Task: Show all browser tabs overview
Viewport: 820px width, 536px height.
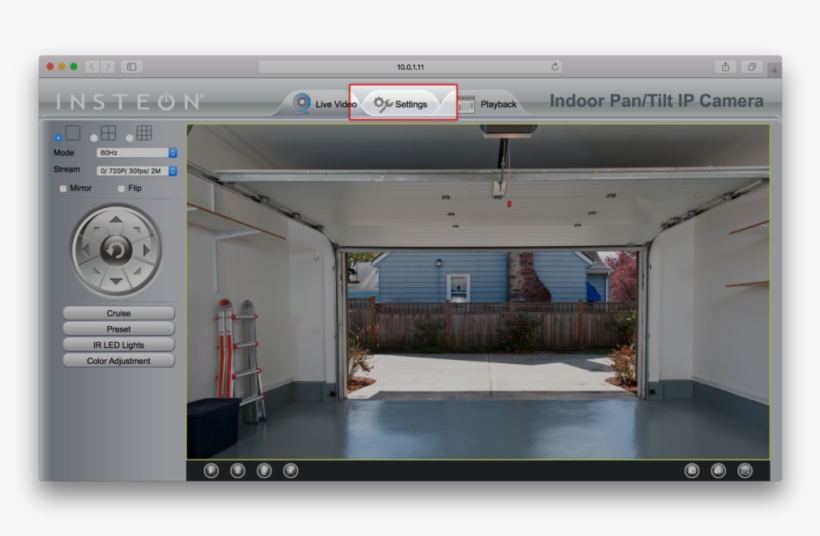Action: pyautogui.click(x=751, y=66)
